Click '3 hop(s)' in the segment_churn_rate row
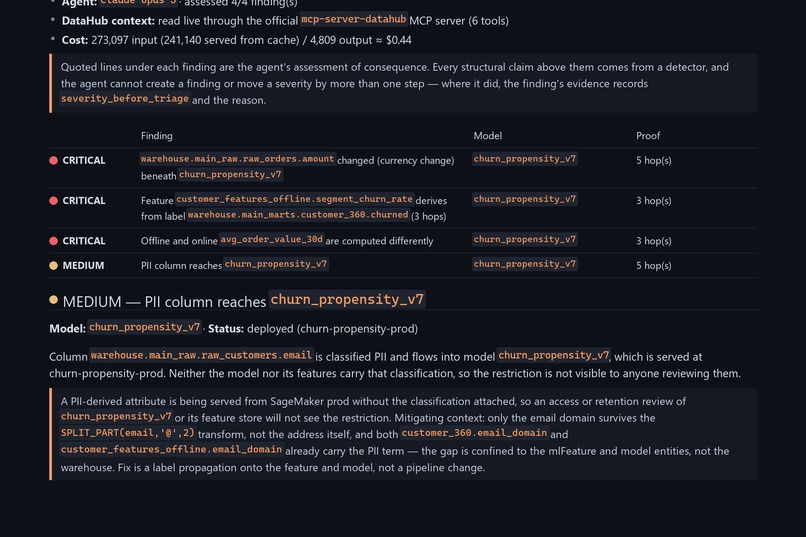Image resolution: width=806 pixels, height=537 pixels. [x=654, y=200]
